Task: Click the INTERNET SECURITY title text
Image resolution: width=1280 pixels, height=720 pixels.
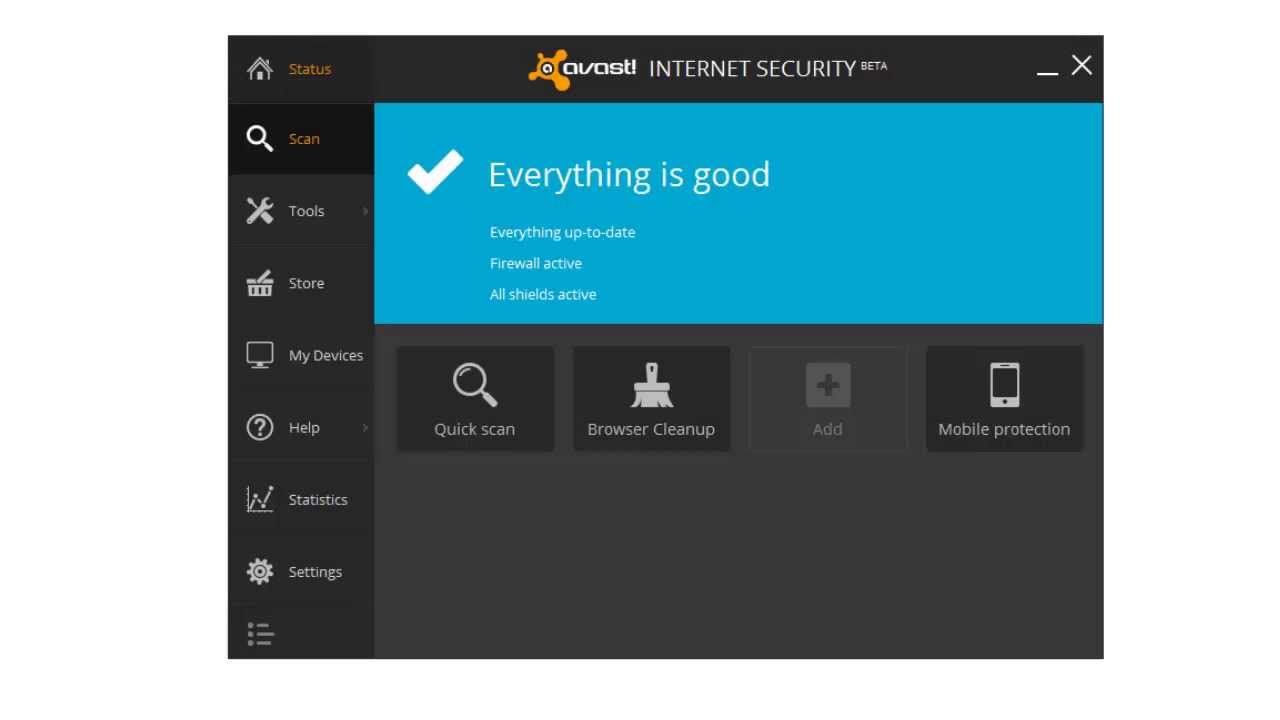Action: pyautogui.click(x=752, y=69)
